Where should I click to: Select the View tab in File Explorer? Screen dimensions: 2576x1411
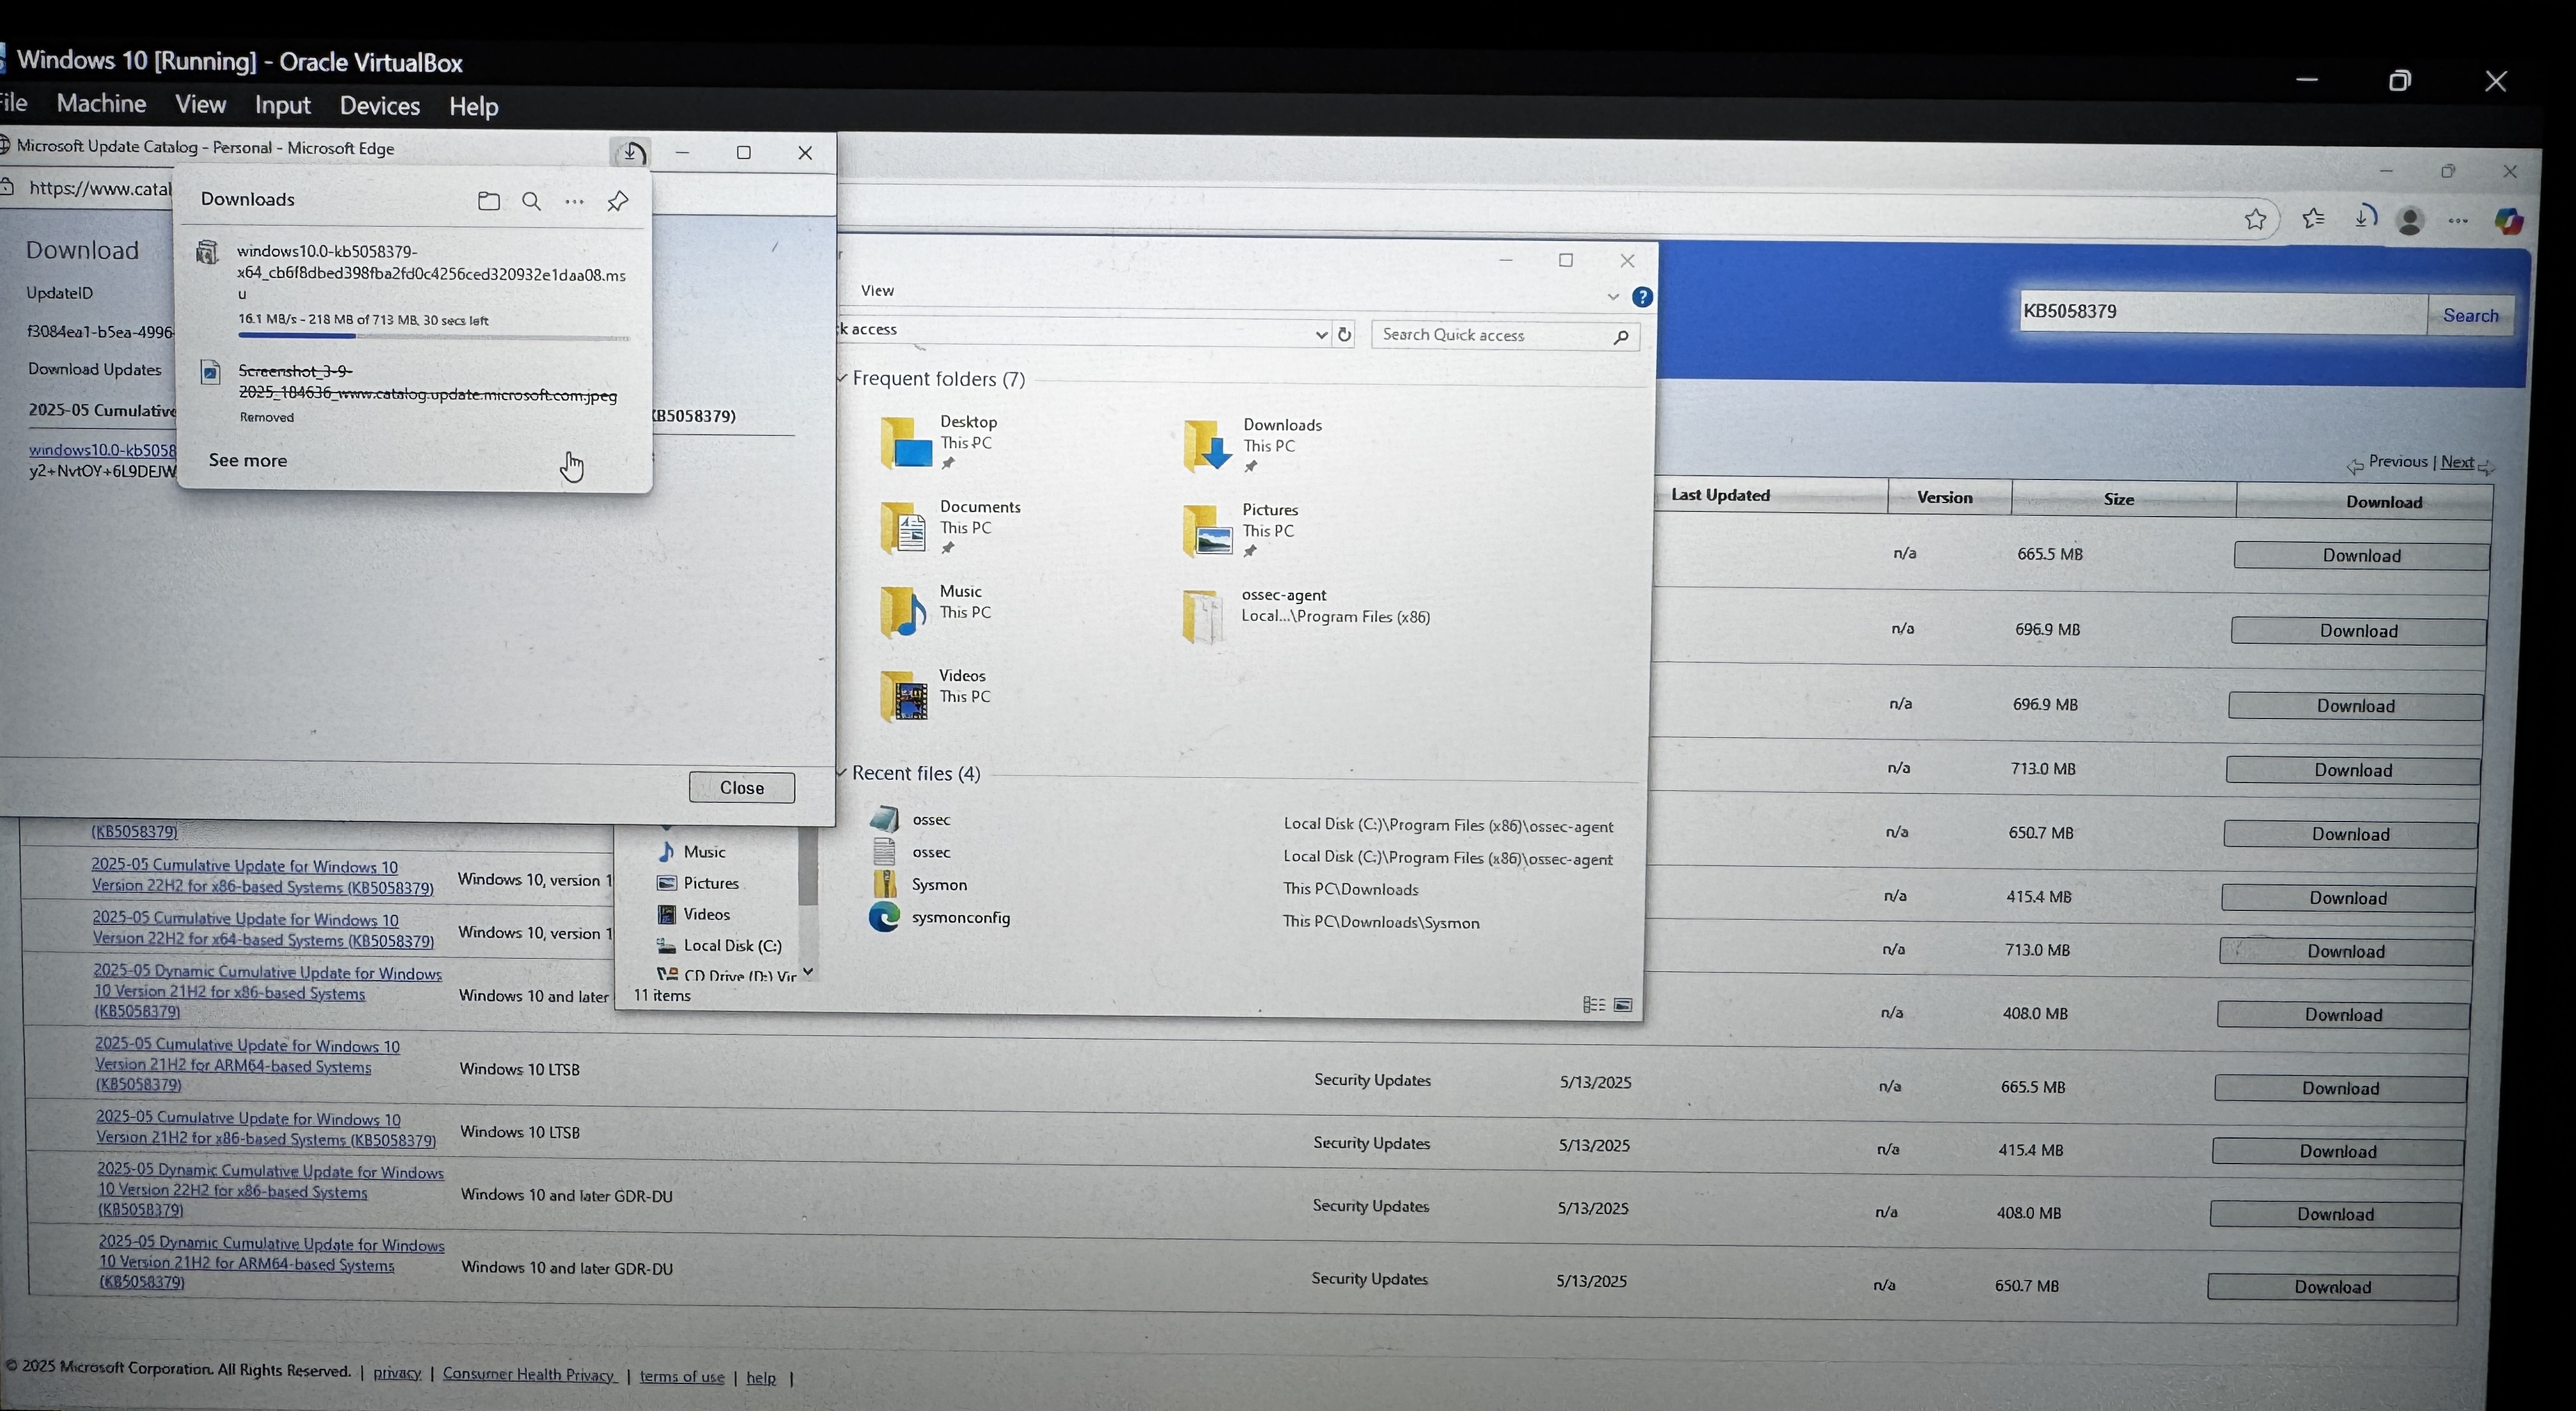pos(877,291)
